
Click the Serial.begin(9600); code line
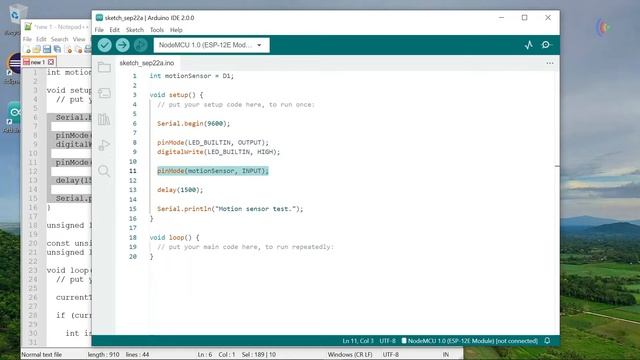(x=193, y=123)
